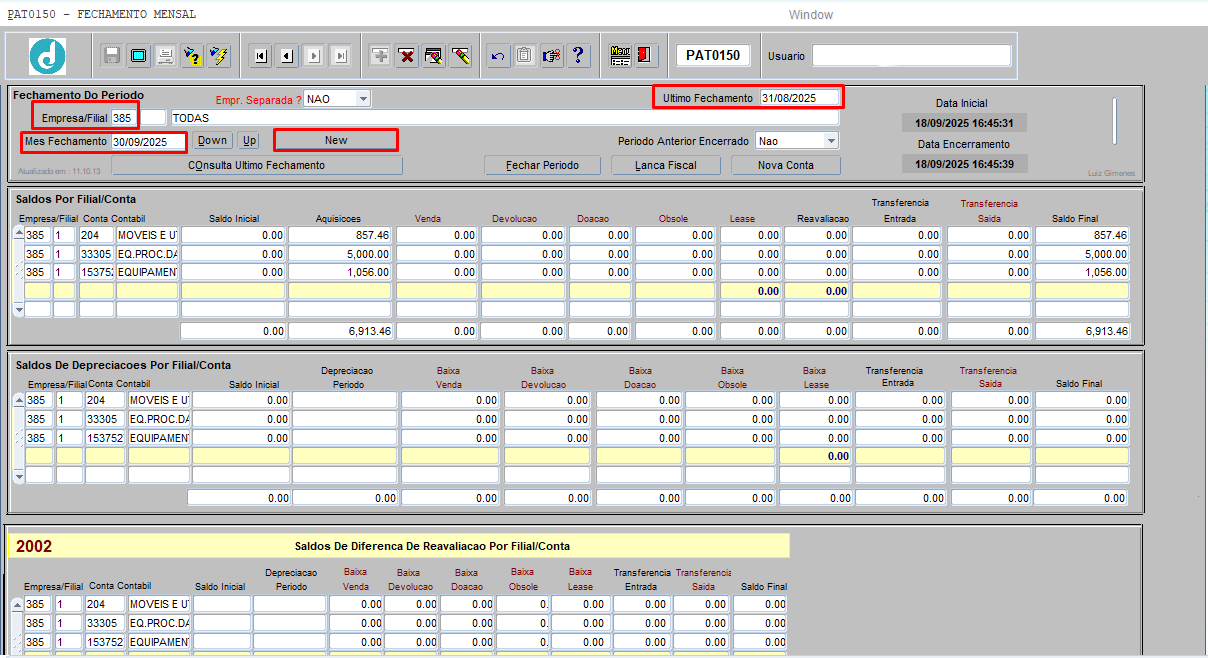Open the Periodo Anterior Encerrado dropdown

click(830, 141)
